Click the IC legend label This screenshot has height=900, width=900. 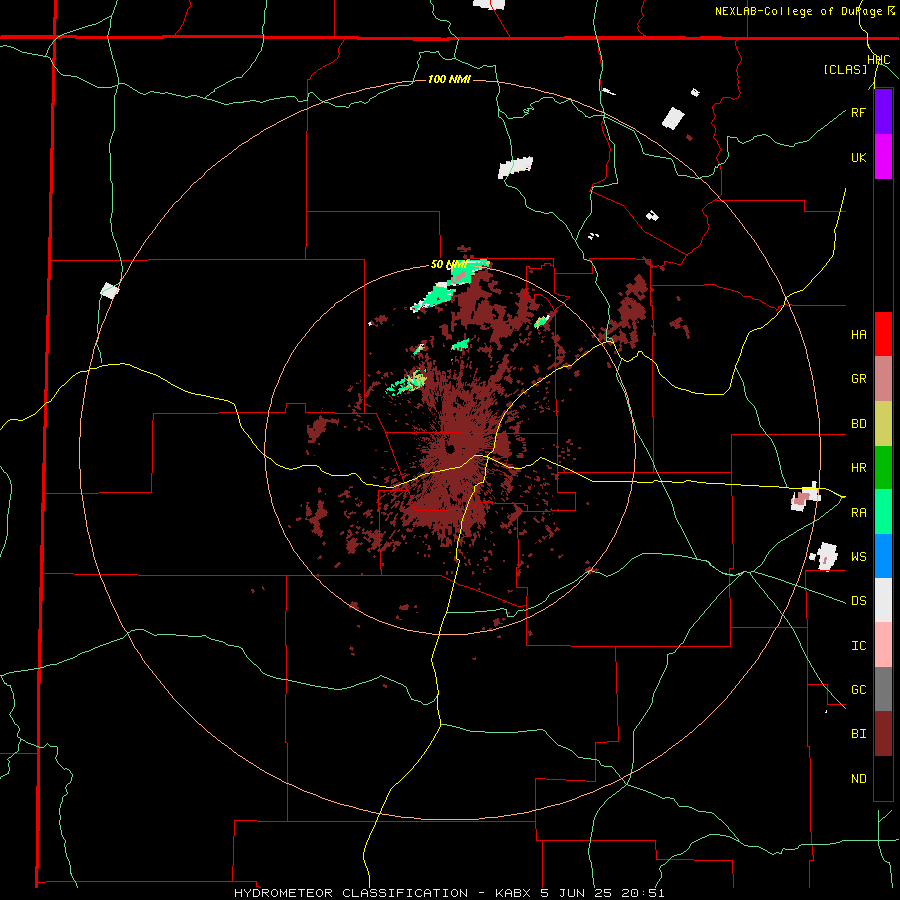(x=858, y=646)
